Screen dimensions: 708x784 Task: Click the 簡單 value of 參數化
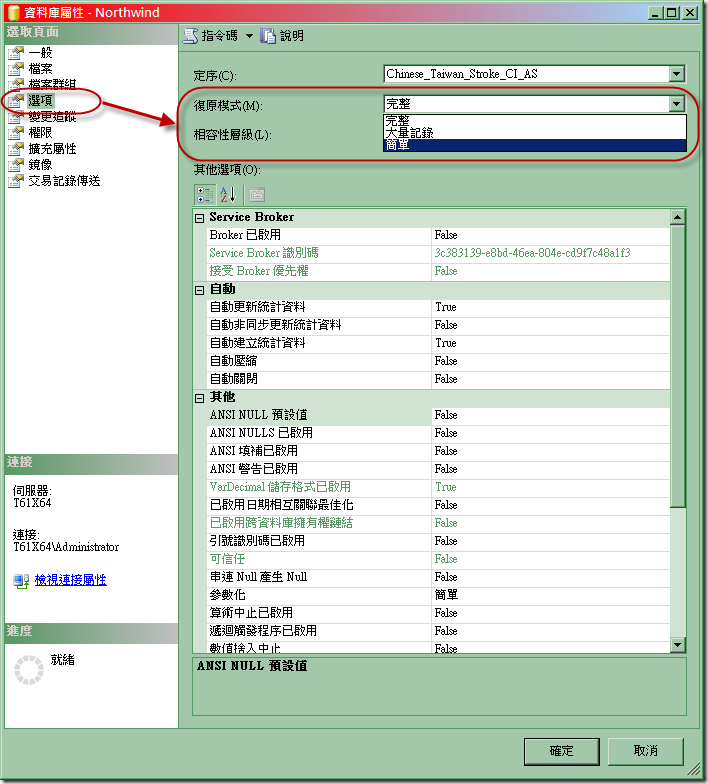(x=446, y=595)
